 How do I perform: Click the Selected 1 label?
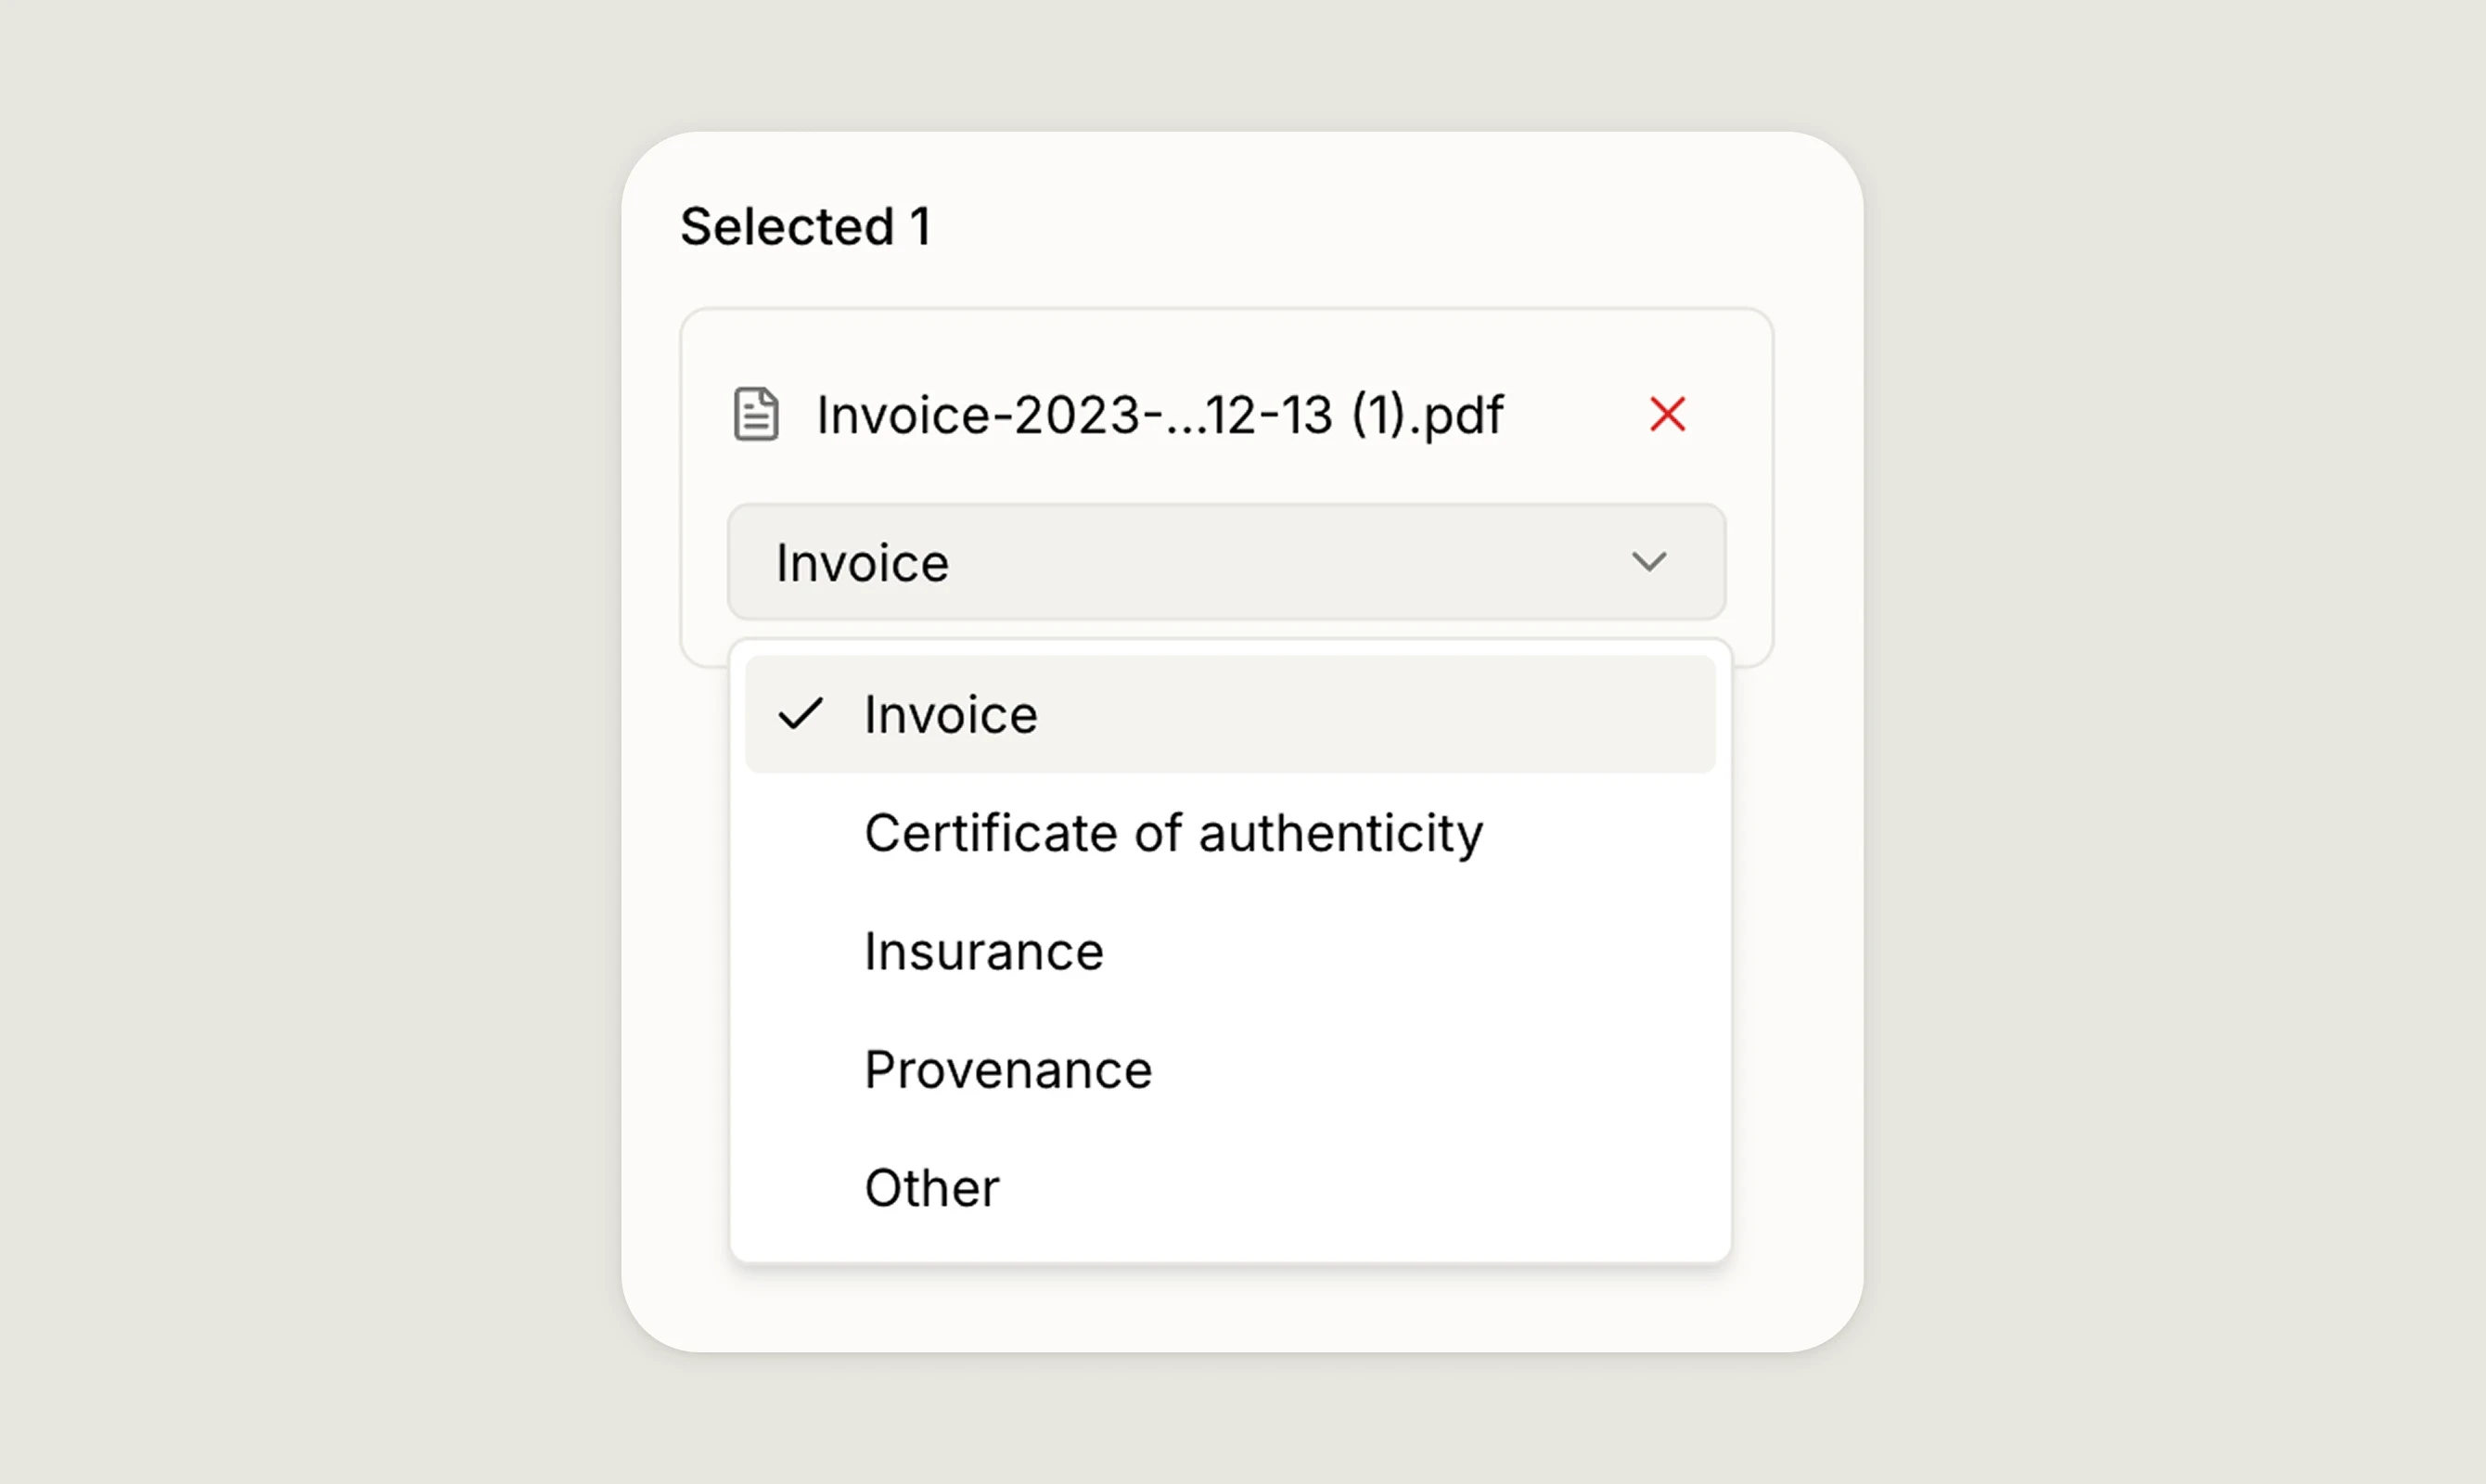tap(806, 226)
